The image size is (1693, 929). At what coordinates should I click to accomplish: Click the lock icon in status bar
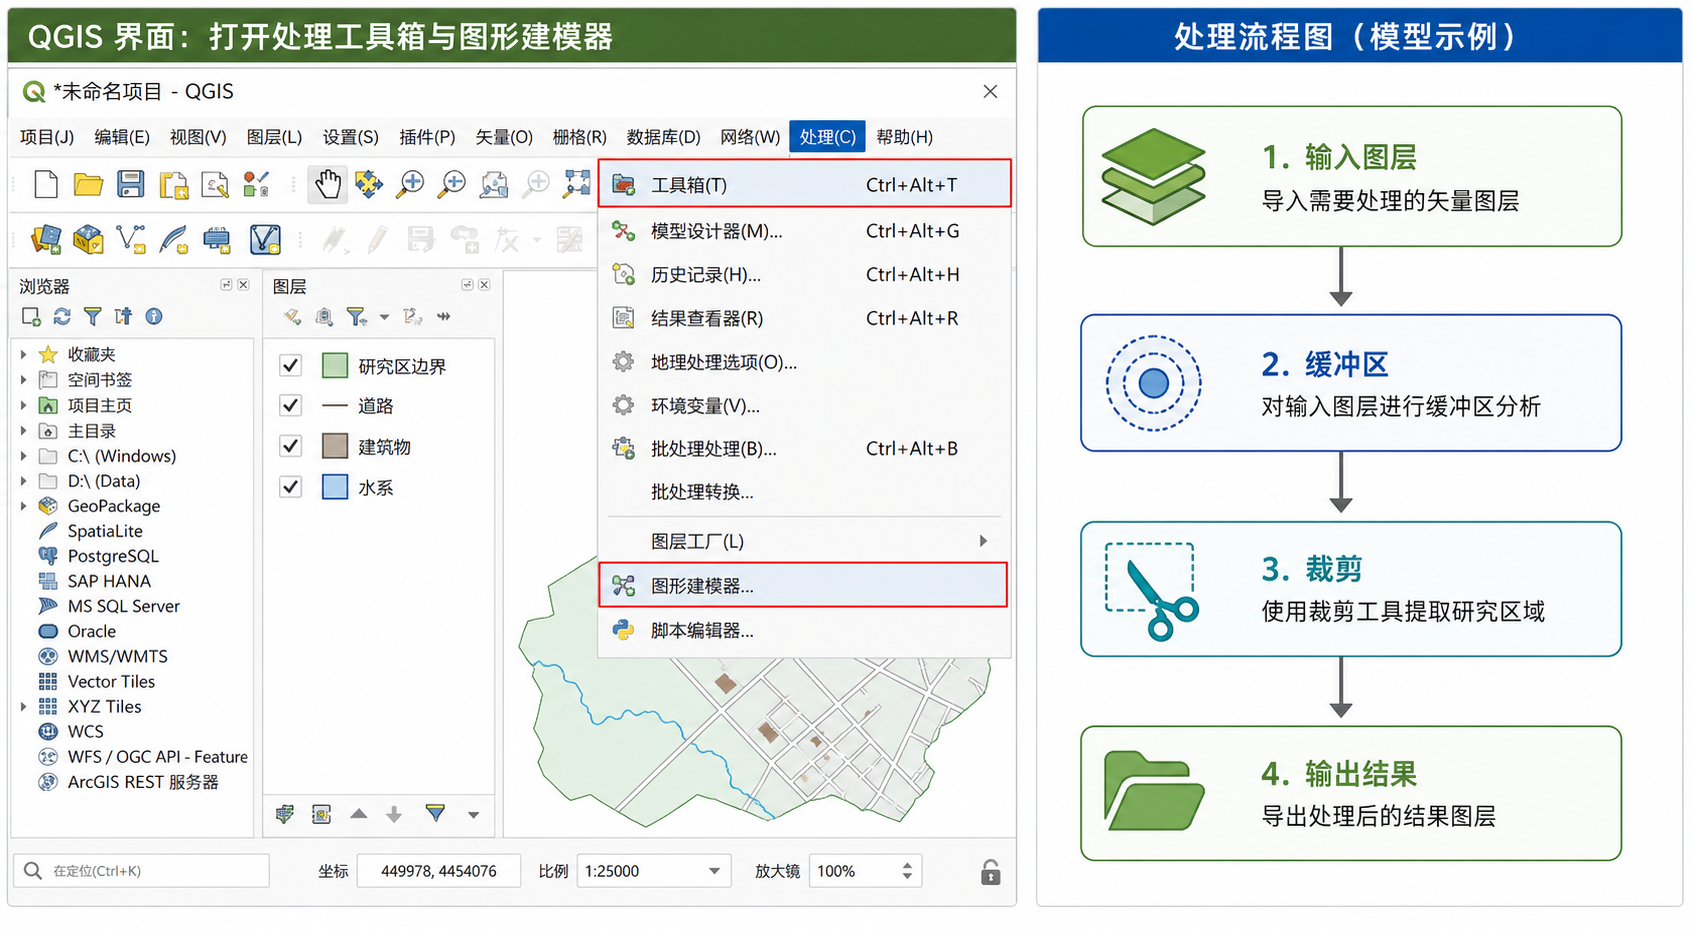point(990,872)
